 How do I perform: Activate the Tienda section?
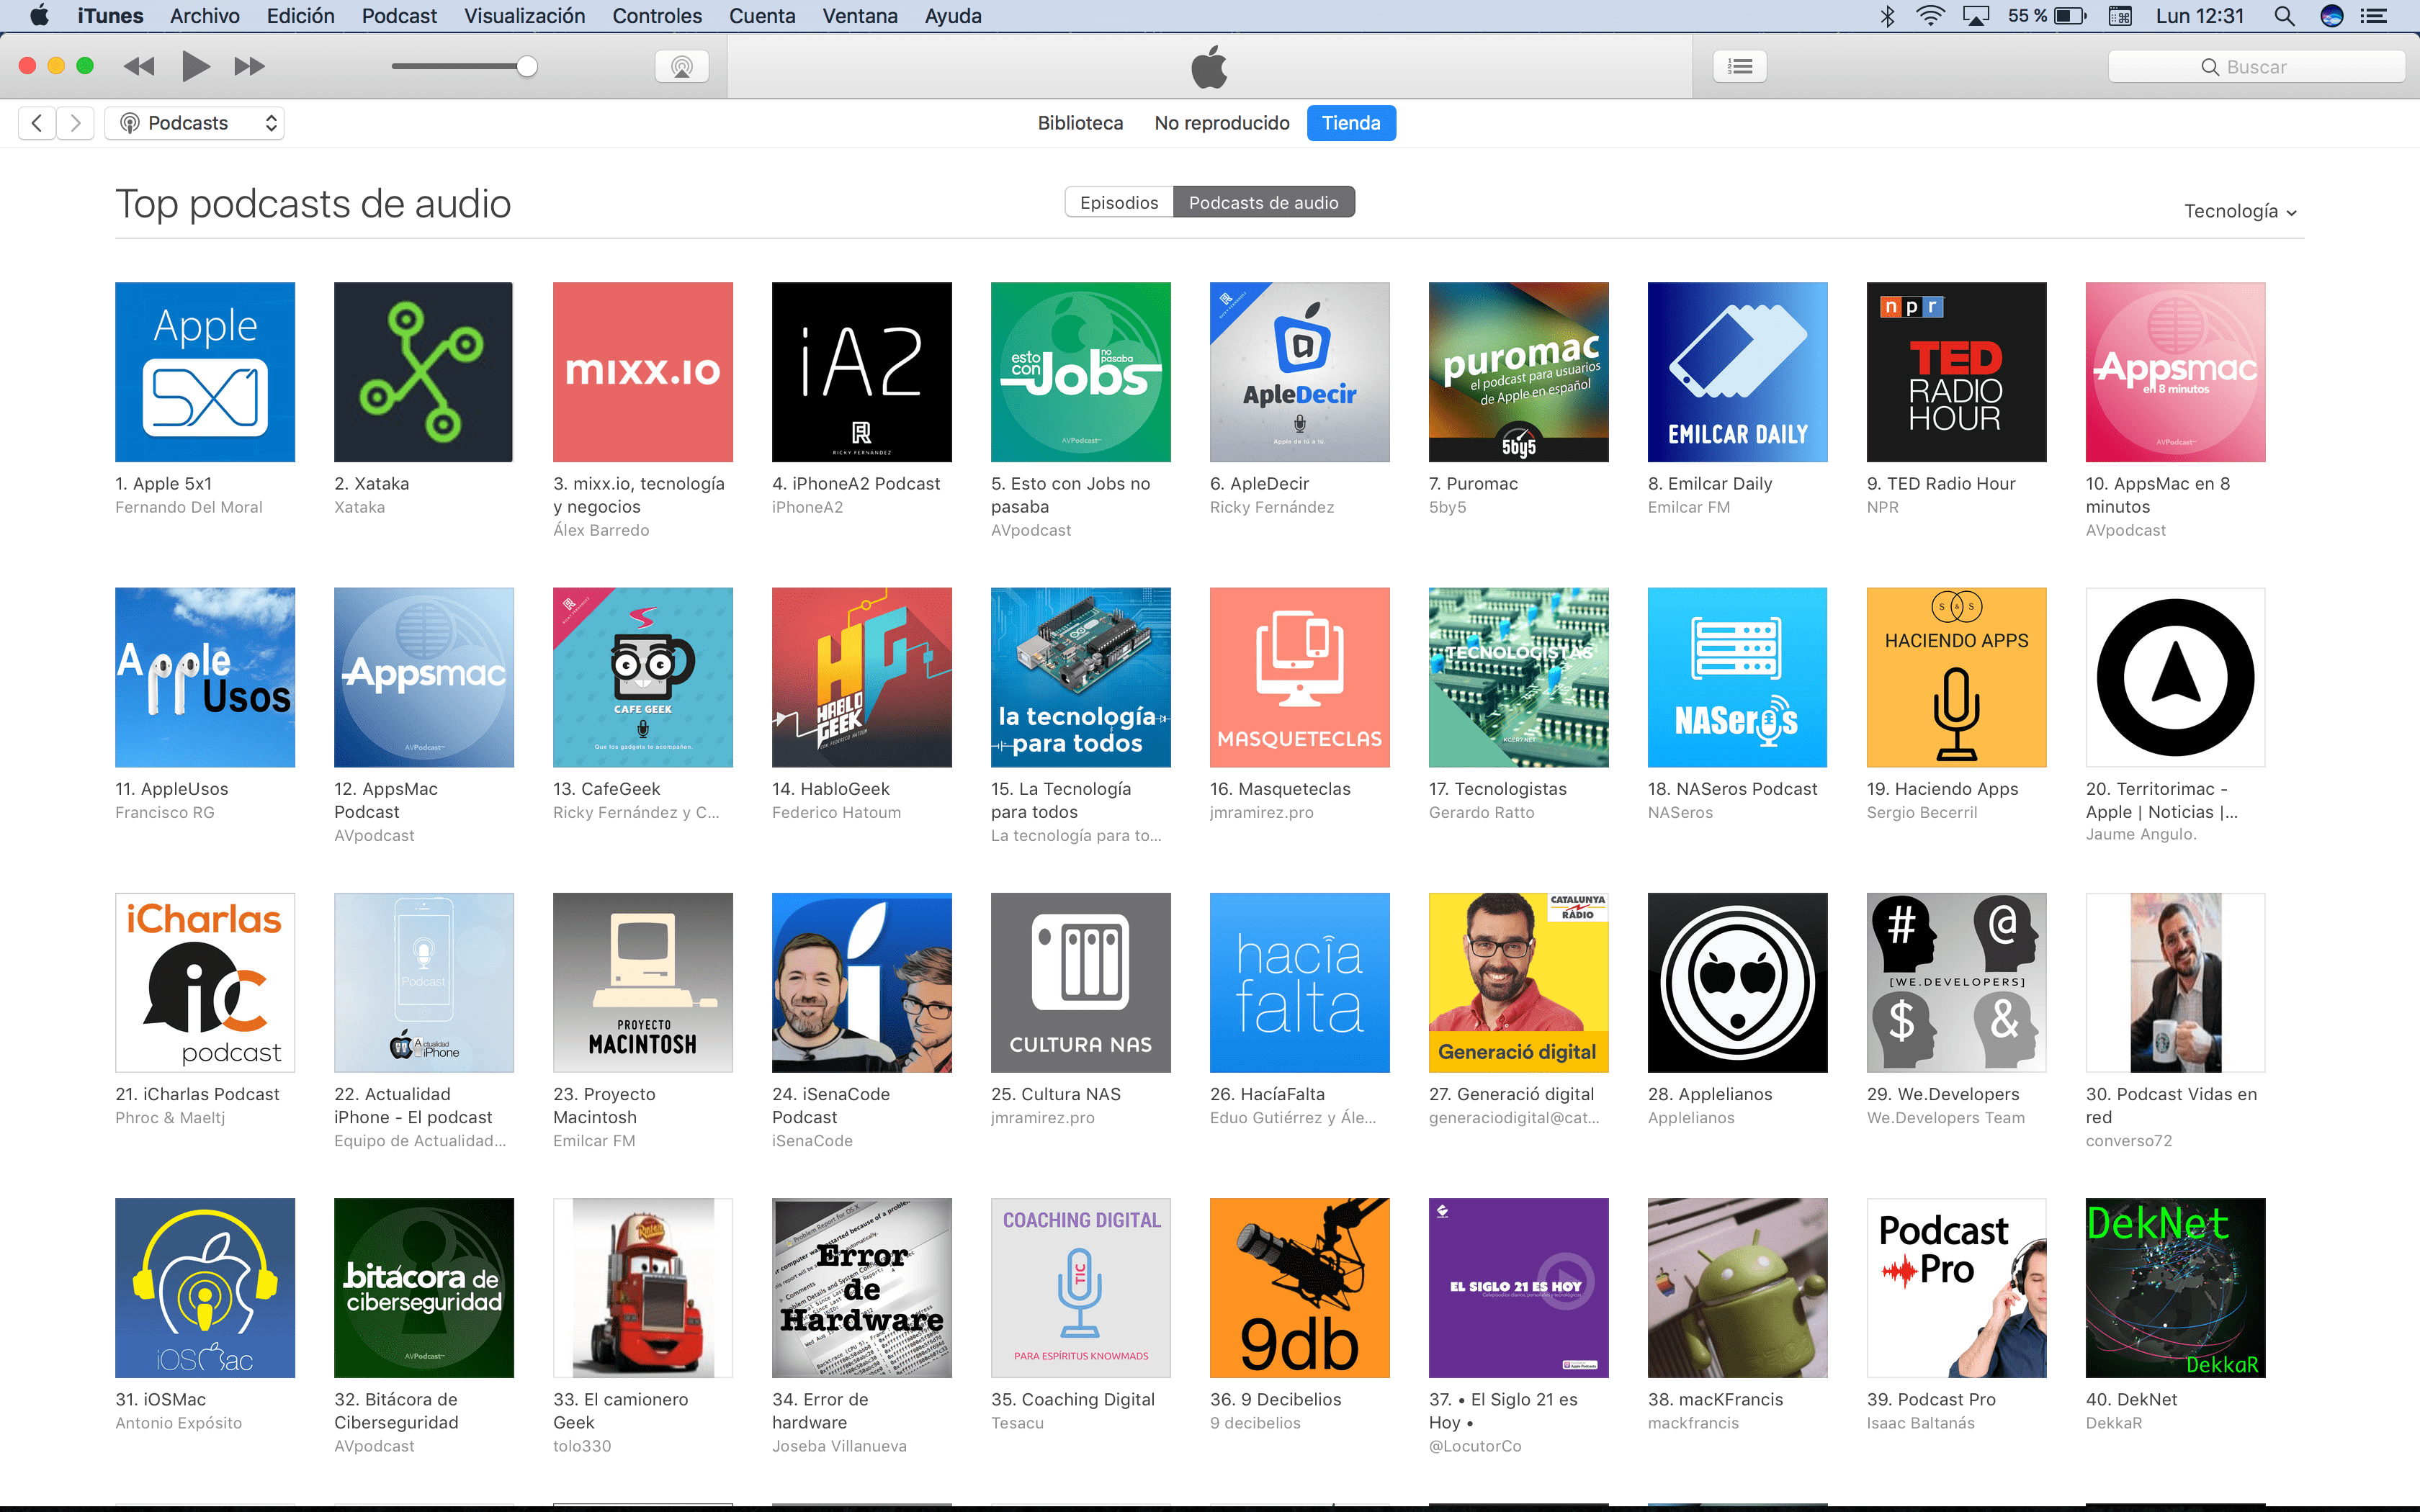coord(1351,122)
